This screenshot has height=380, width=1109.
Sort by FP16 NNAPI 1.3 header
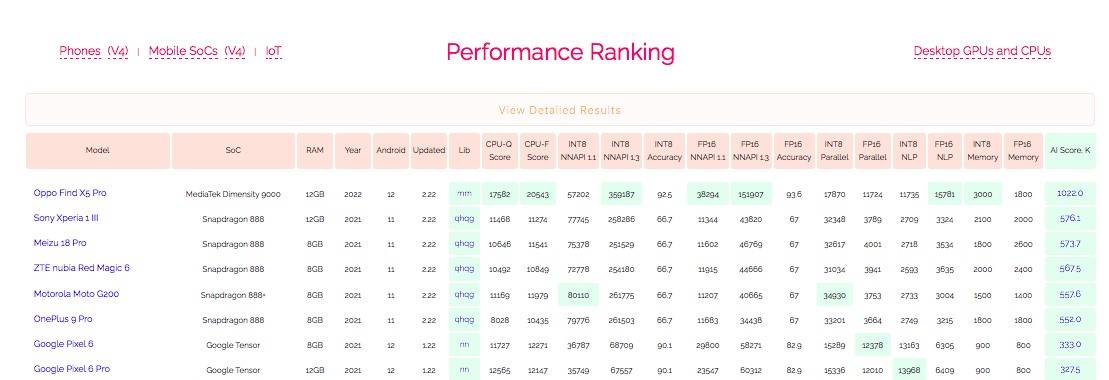tap(751, 151)
